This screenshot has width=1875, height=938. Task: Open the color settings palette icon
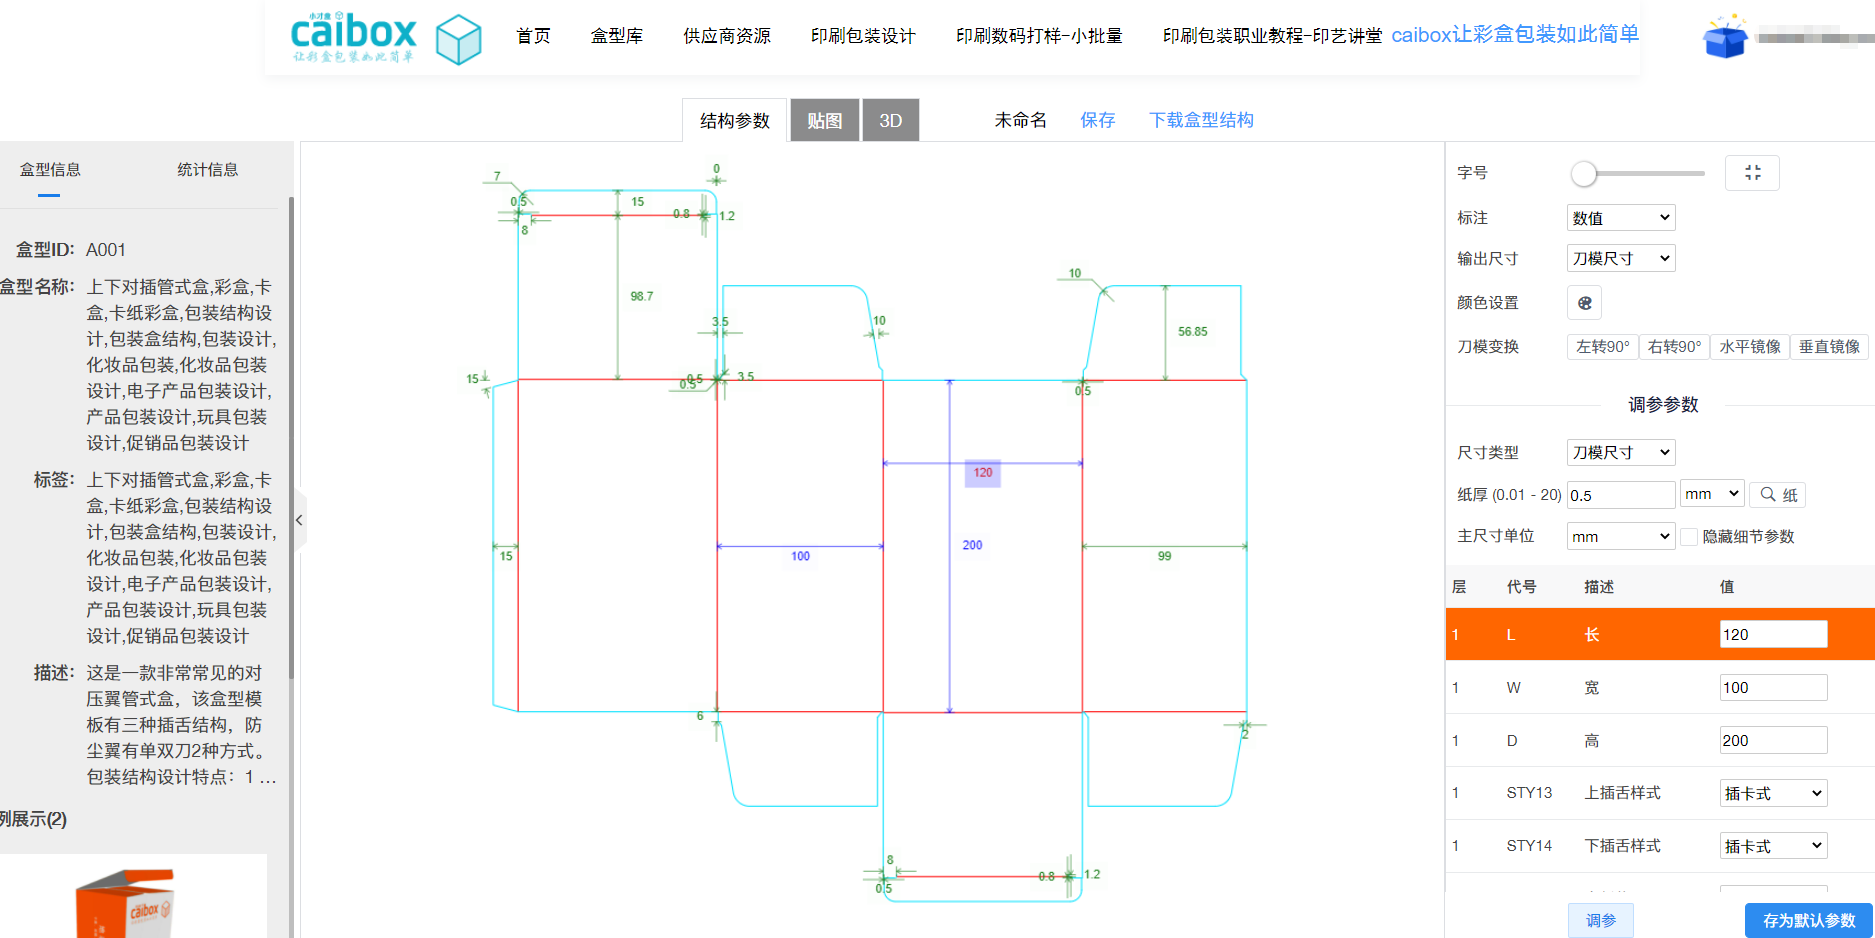[x=1584, y=303]
